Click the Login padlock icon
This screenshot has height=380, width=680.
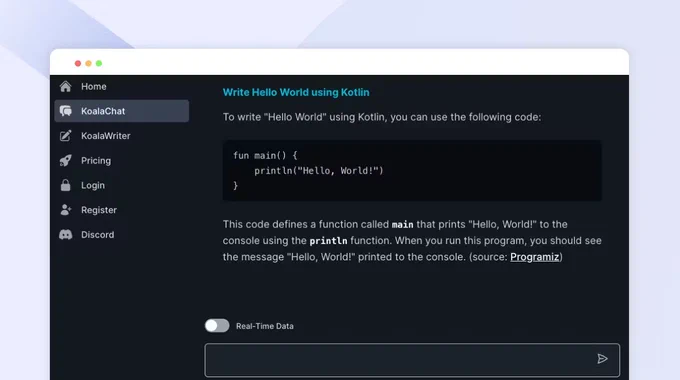[65, 185]
